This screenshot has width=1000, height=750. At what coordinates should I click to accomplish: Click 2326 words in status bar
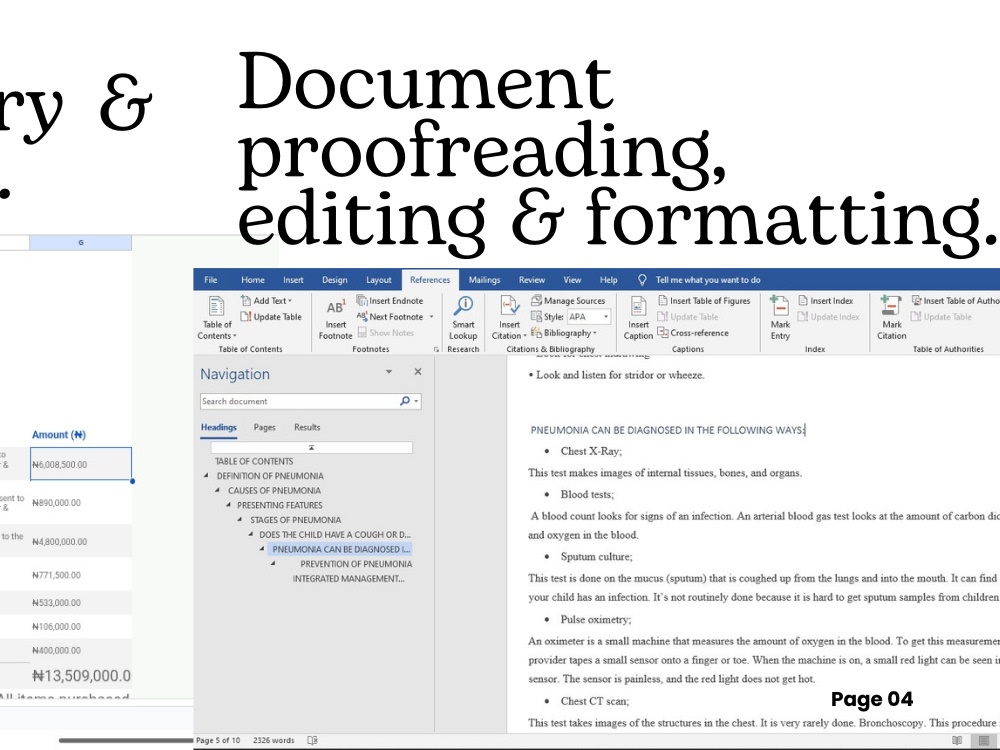(274, 740)
